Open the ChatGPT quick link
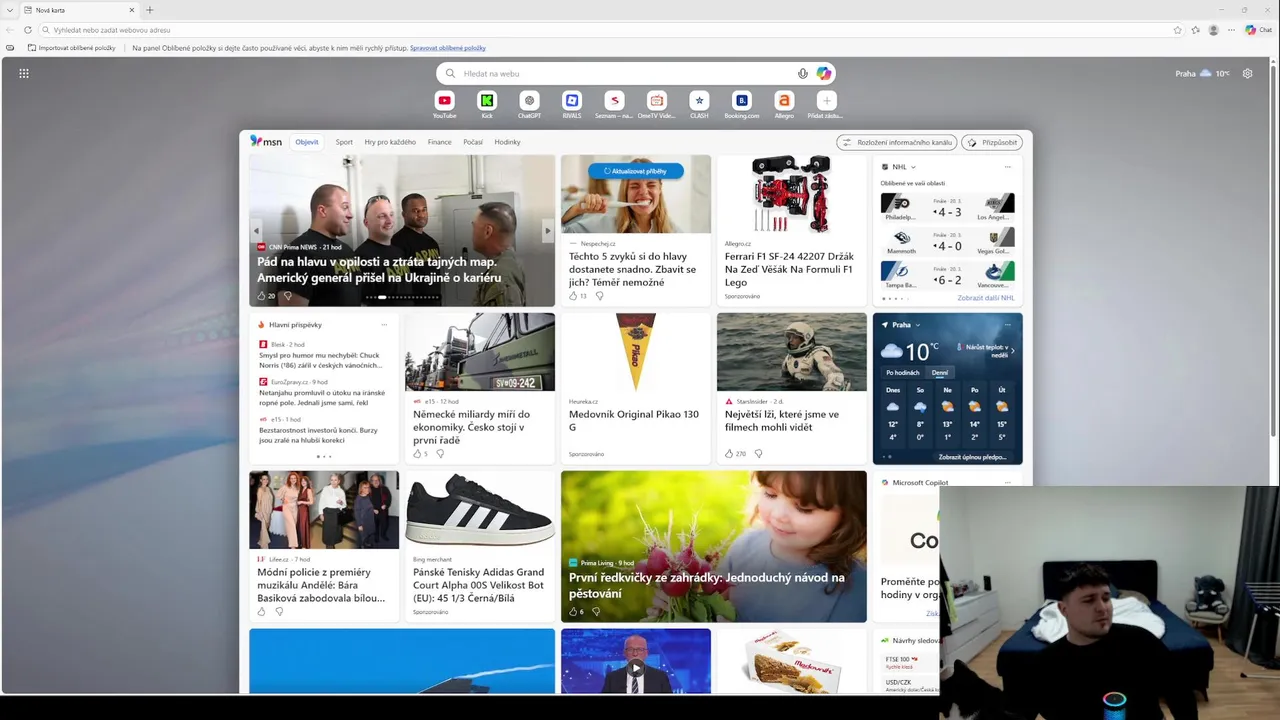This screenshot has height=720, width=1280. coord(530,100)
